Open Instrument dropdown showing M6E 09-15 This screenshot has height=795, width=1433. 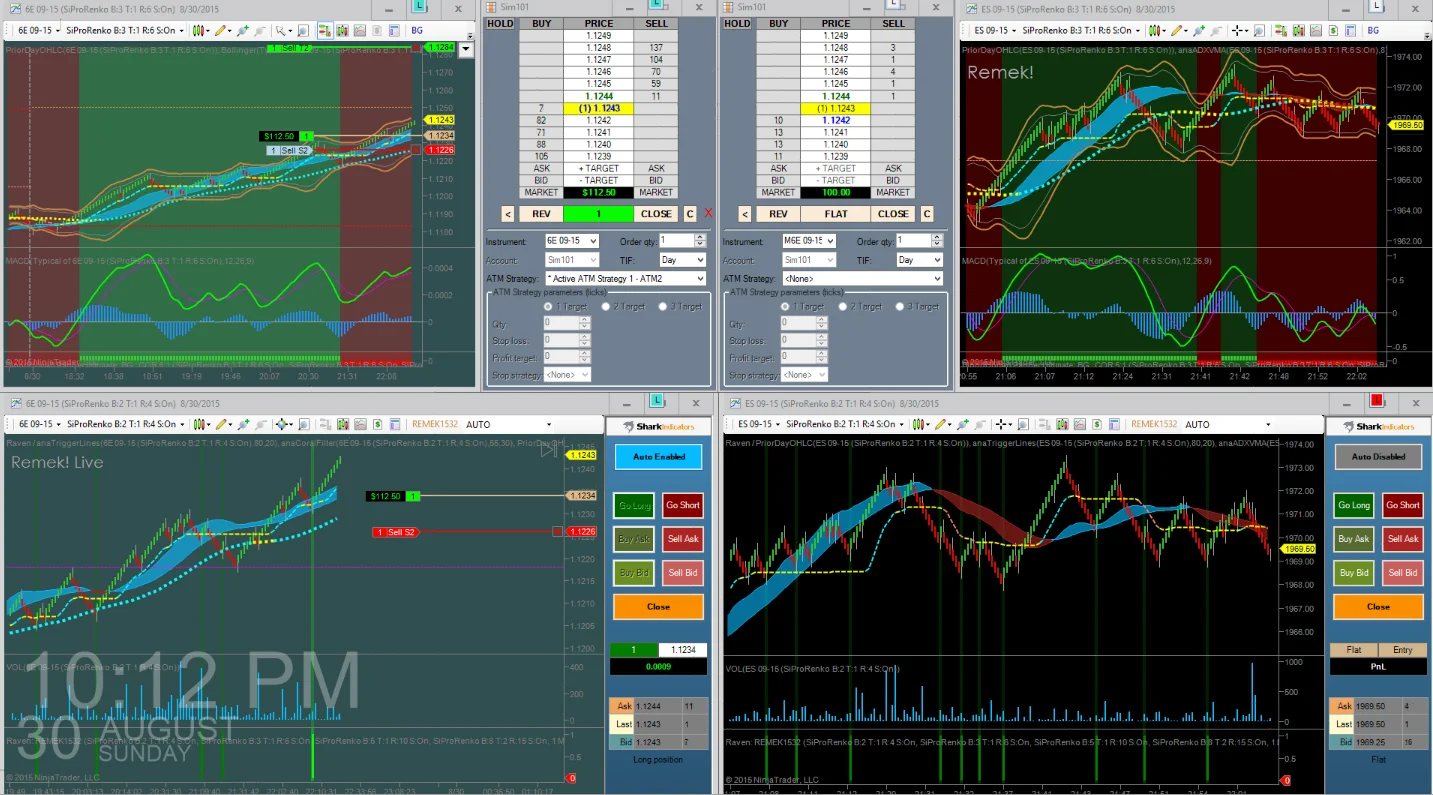(x=809, y=241)
